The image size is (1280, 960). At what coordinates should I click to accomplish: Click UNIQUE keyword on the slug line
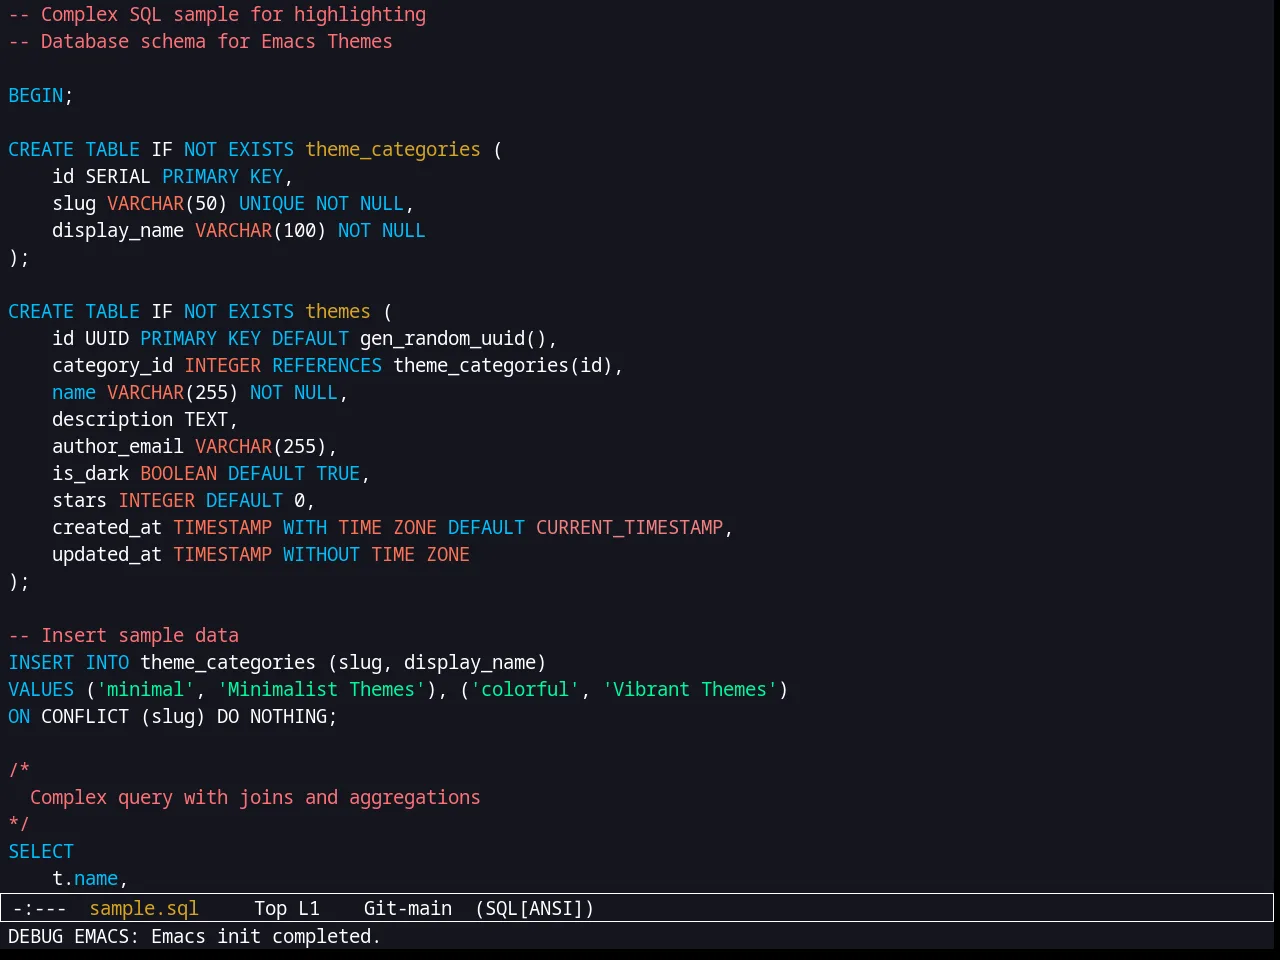tap(272, 203)
